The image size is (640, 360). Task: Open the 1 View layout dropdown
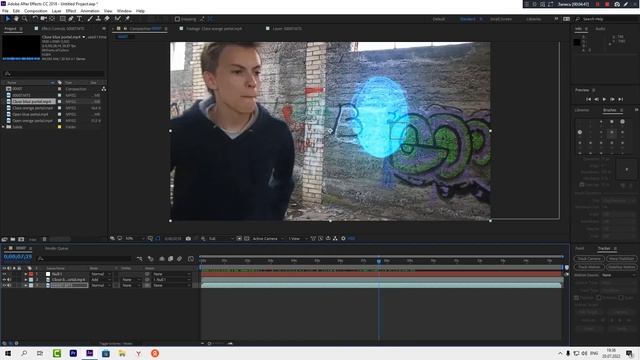298,238
